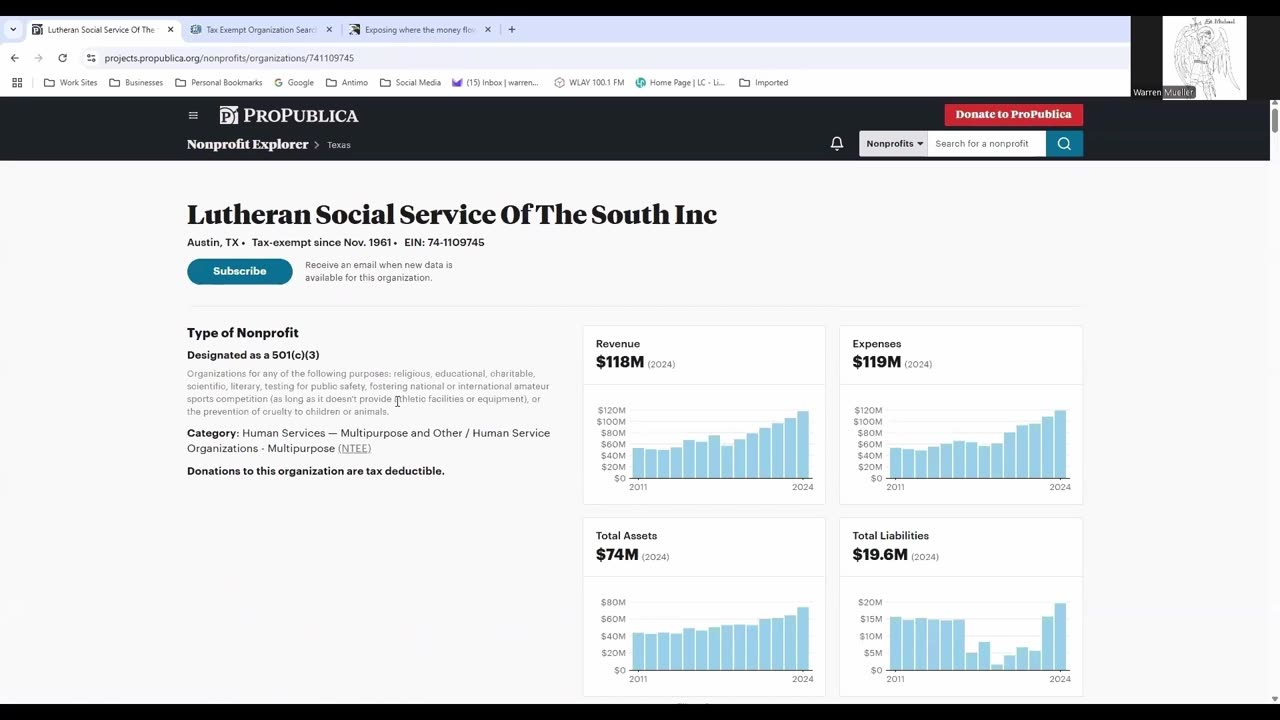Image resolution: width=1280 pixels, height=720 pixels.
Task: Open Google bookmark
Action: 294,83
